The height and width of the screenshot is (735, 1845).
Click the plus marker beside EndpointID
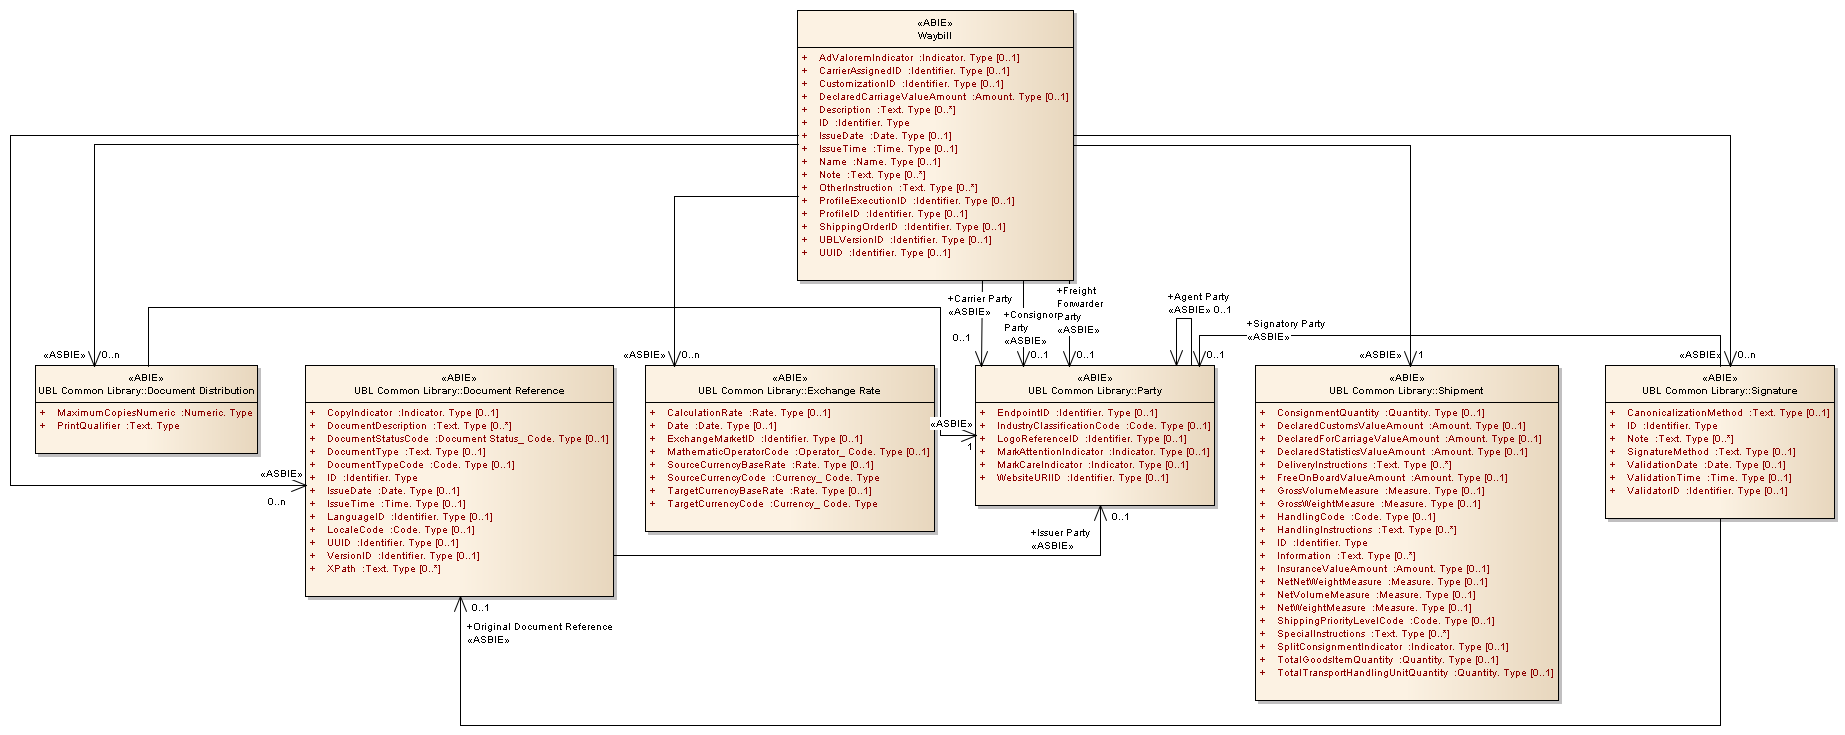click(x=982, y=413)
